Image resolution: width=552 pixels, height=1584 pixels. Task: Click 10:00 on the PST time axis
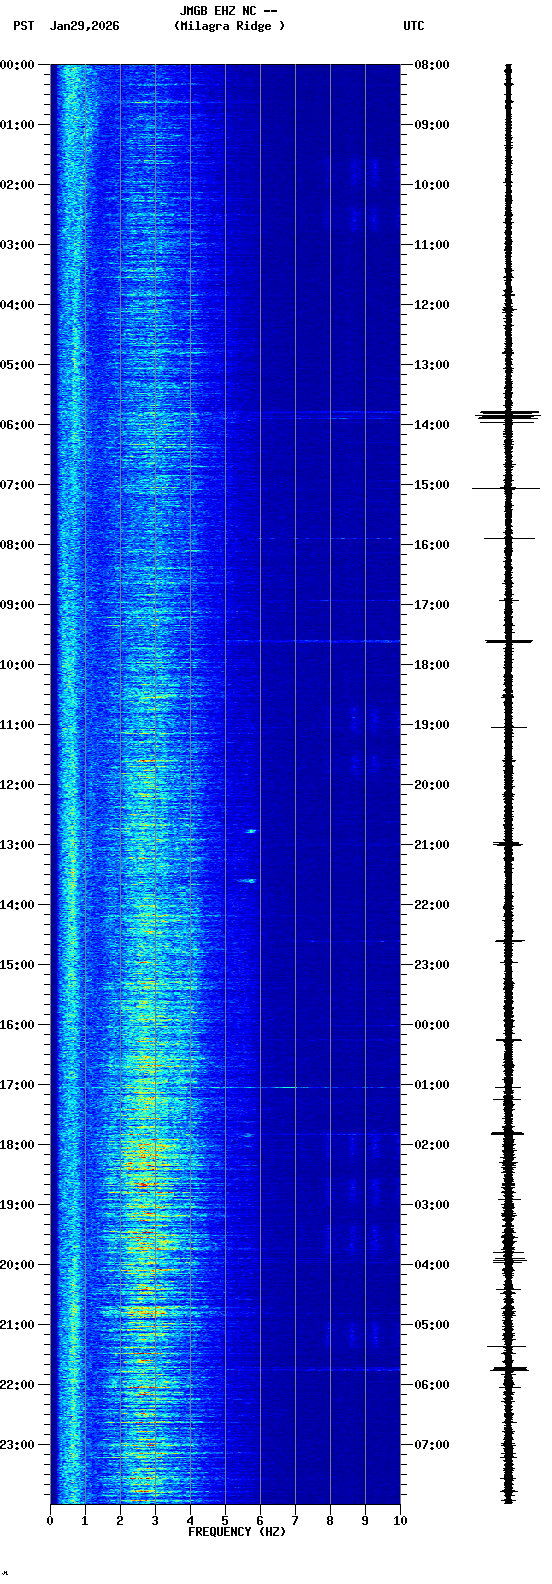click(x=17, y=665)
